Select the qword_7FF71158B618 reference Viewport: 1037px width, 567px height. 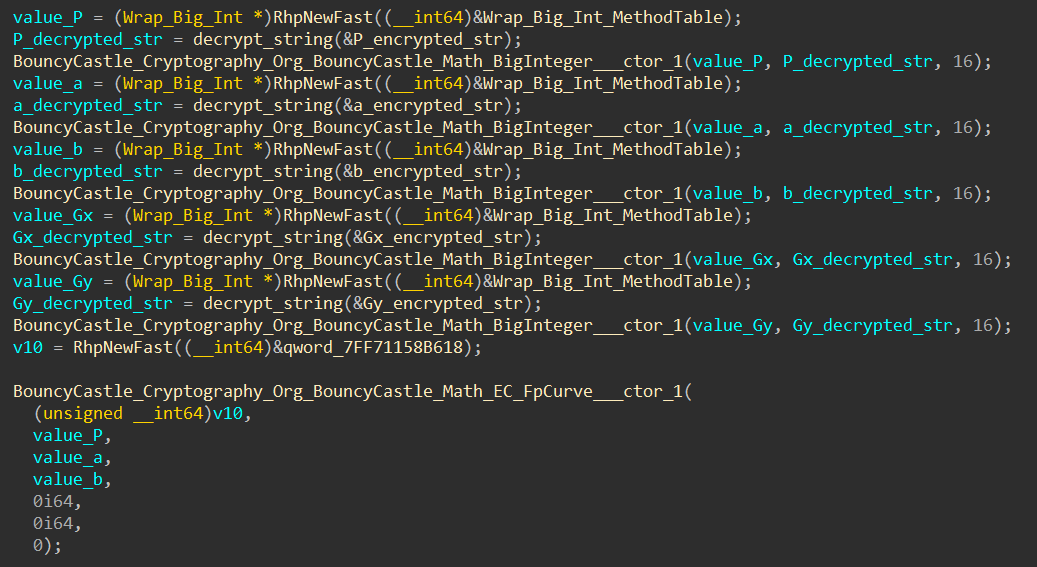click(x=373, y=347)
